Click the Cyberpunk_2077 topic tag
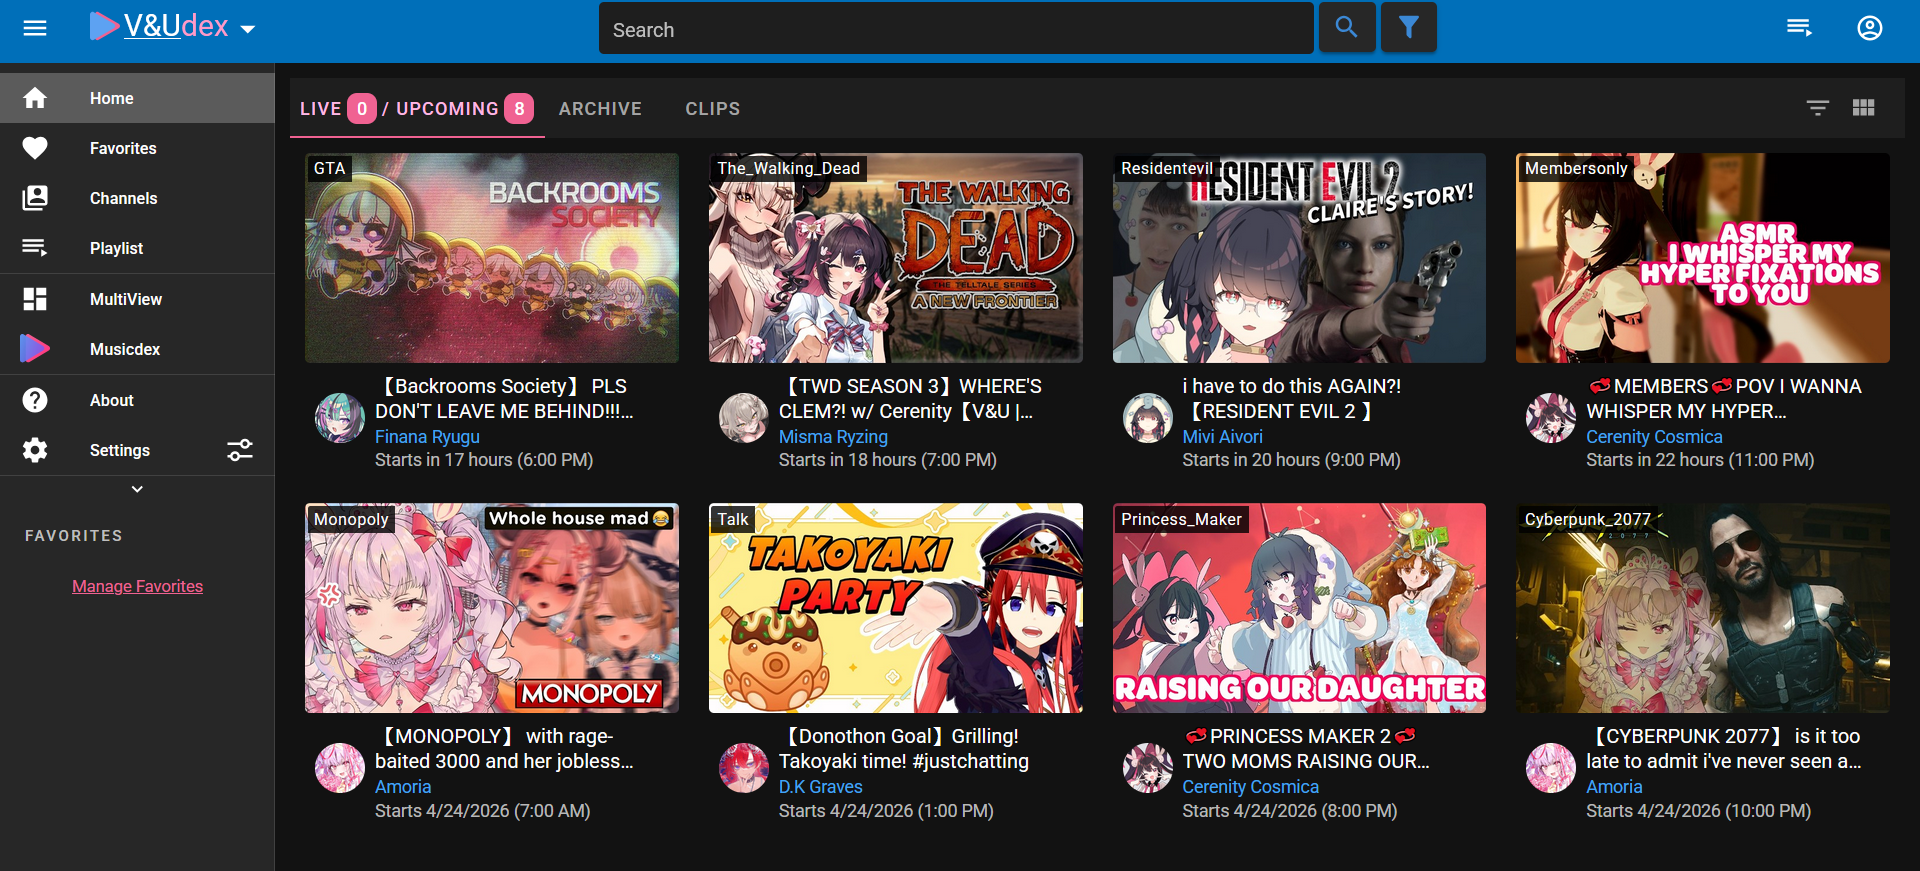 point(1588,519)
